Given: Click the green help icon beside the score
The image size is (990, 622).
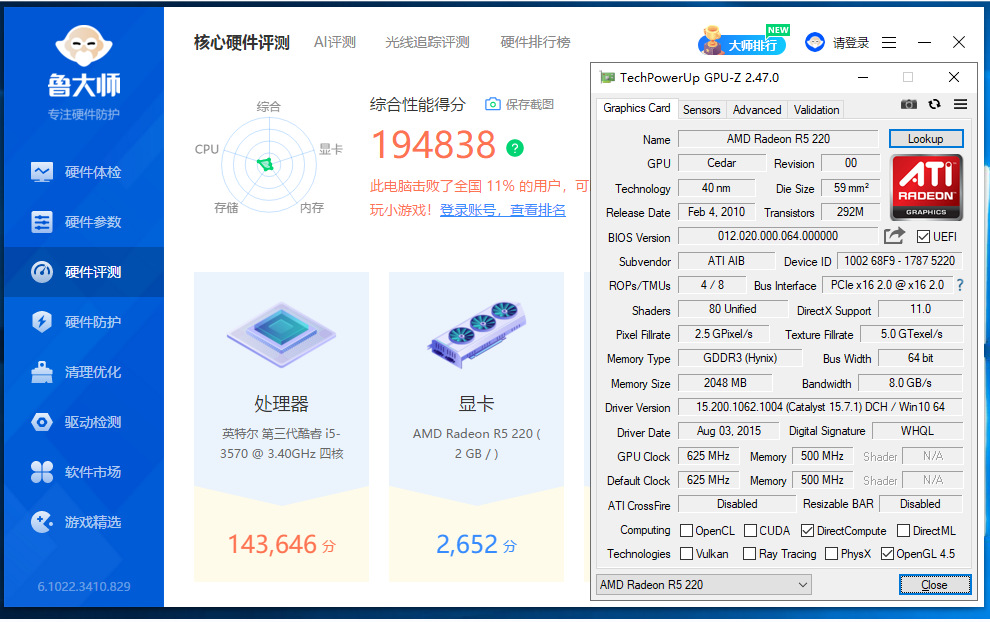Looking at the screenshot, I should (x=515, y=148).
